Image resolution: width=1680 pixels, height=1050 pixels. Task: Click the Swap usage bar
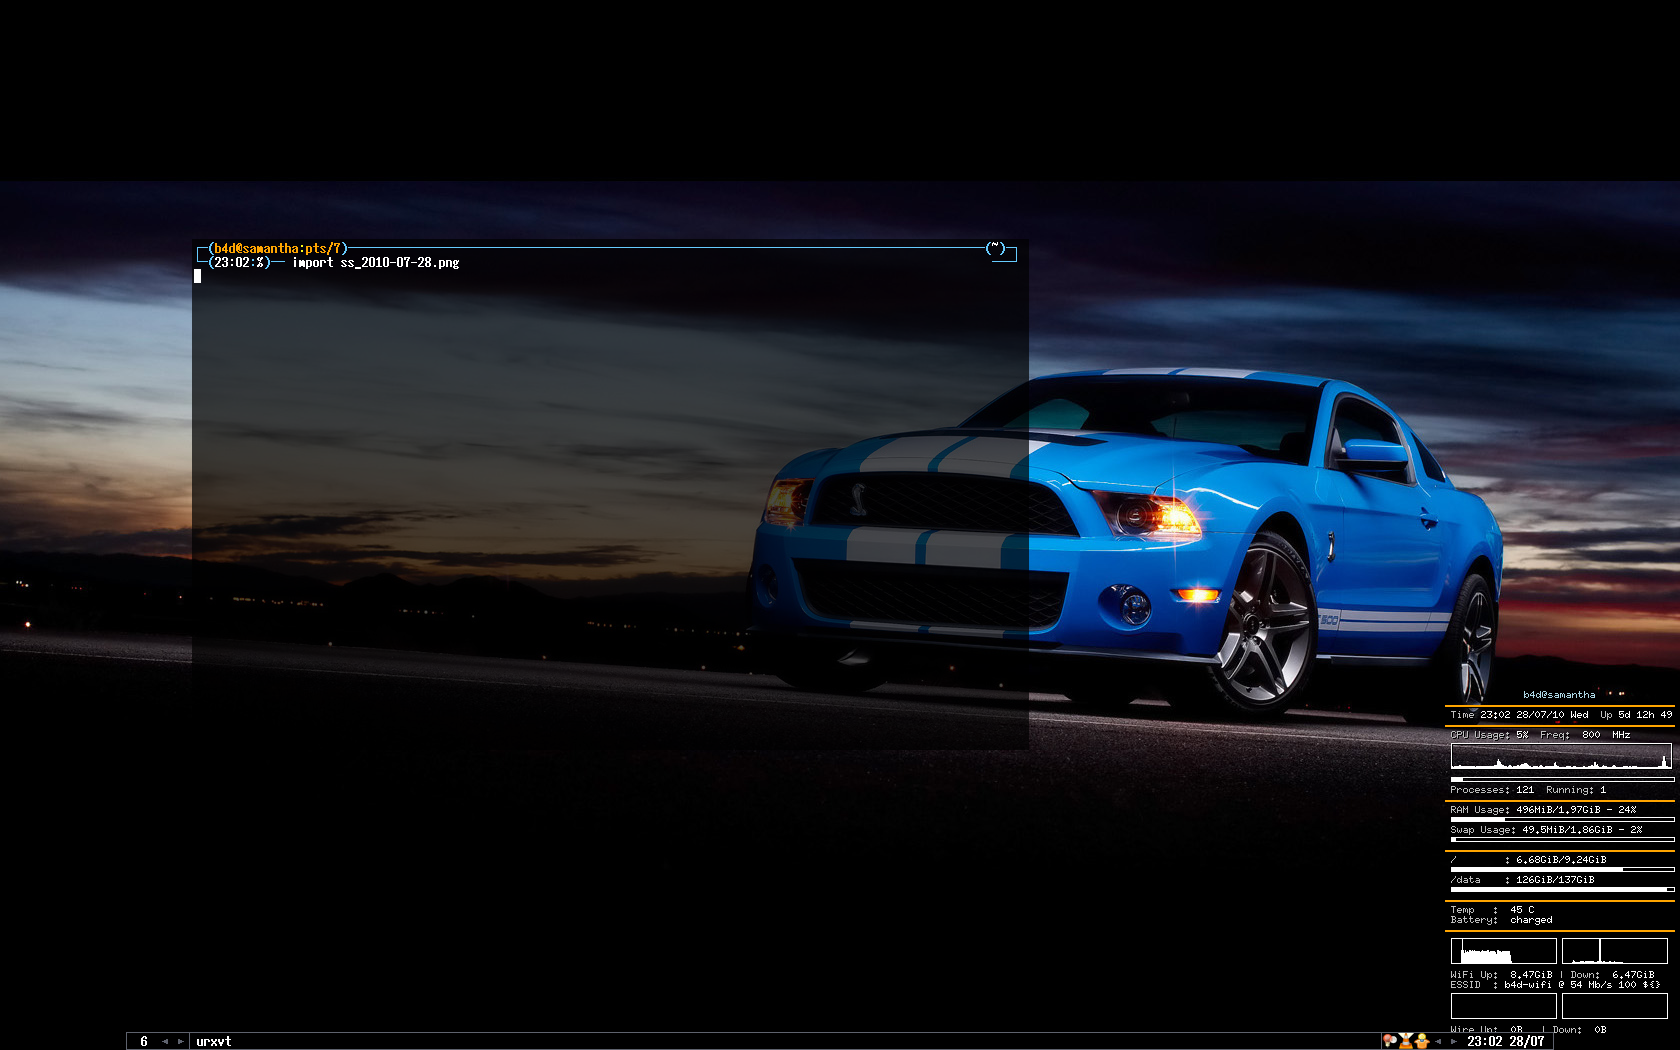click(x=1562, y=839)
